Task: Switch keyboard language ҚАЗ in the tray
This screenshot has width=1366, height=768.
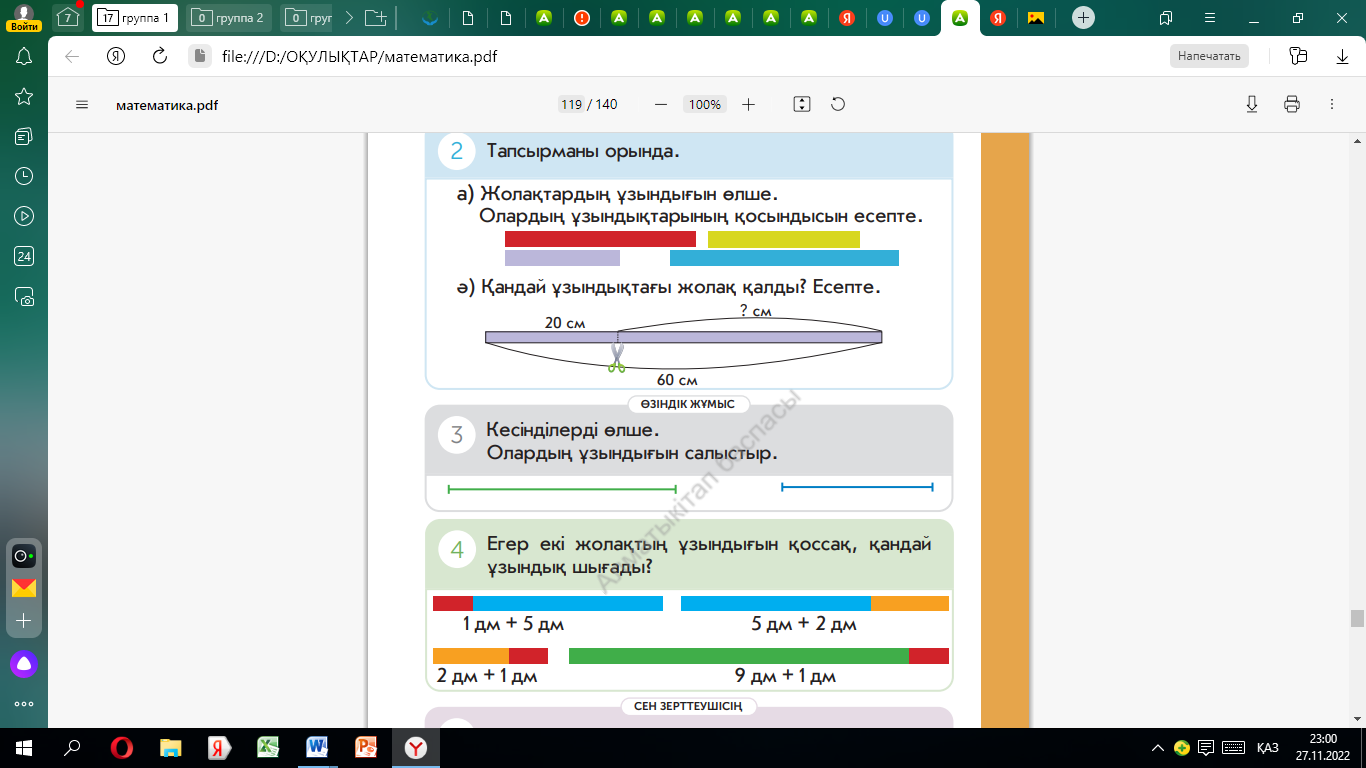Action: (1268, 748)
